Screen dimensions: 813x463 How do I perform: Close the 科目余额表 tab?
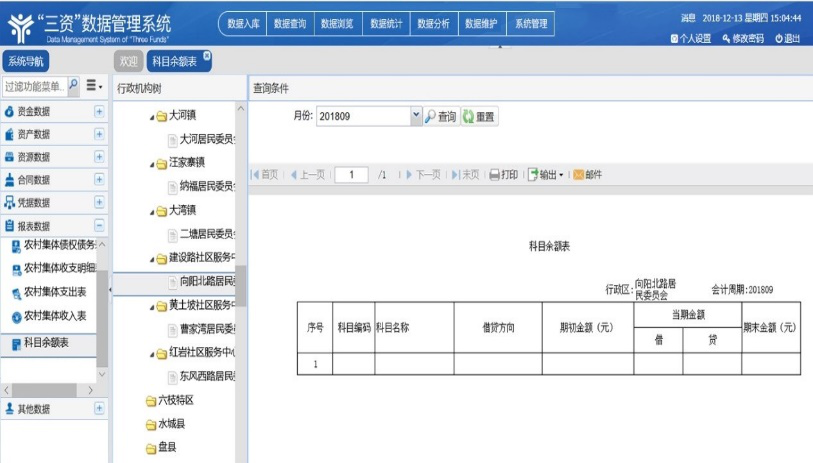click(206, 55)
